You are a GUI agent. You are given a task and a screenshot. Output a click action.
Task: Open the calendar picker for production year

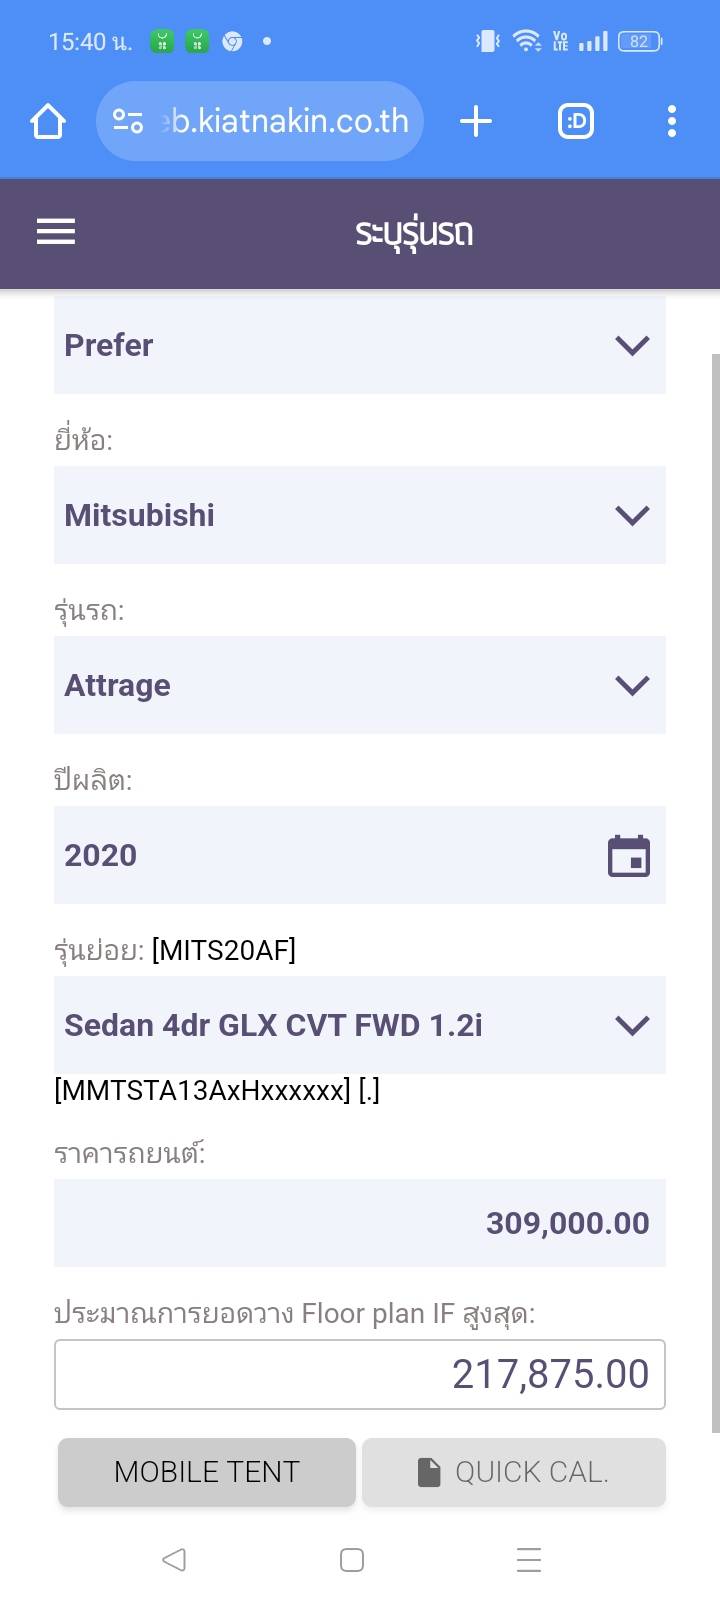(x=629, y=856)
